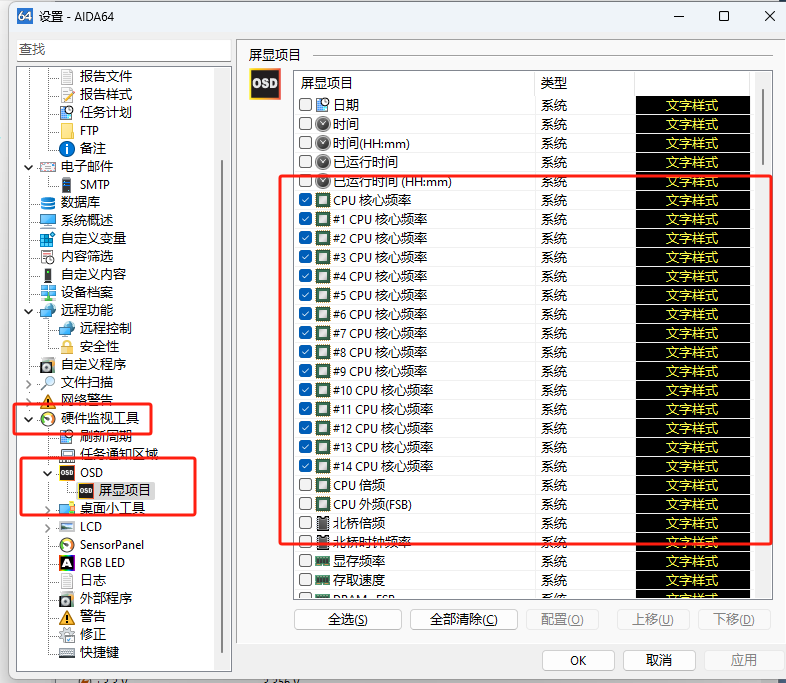Select the OSD tree node icon
The width and height of the screenshot is (786, 683).
point(67,473)
